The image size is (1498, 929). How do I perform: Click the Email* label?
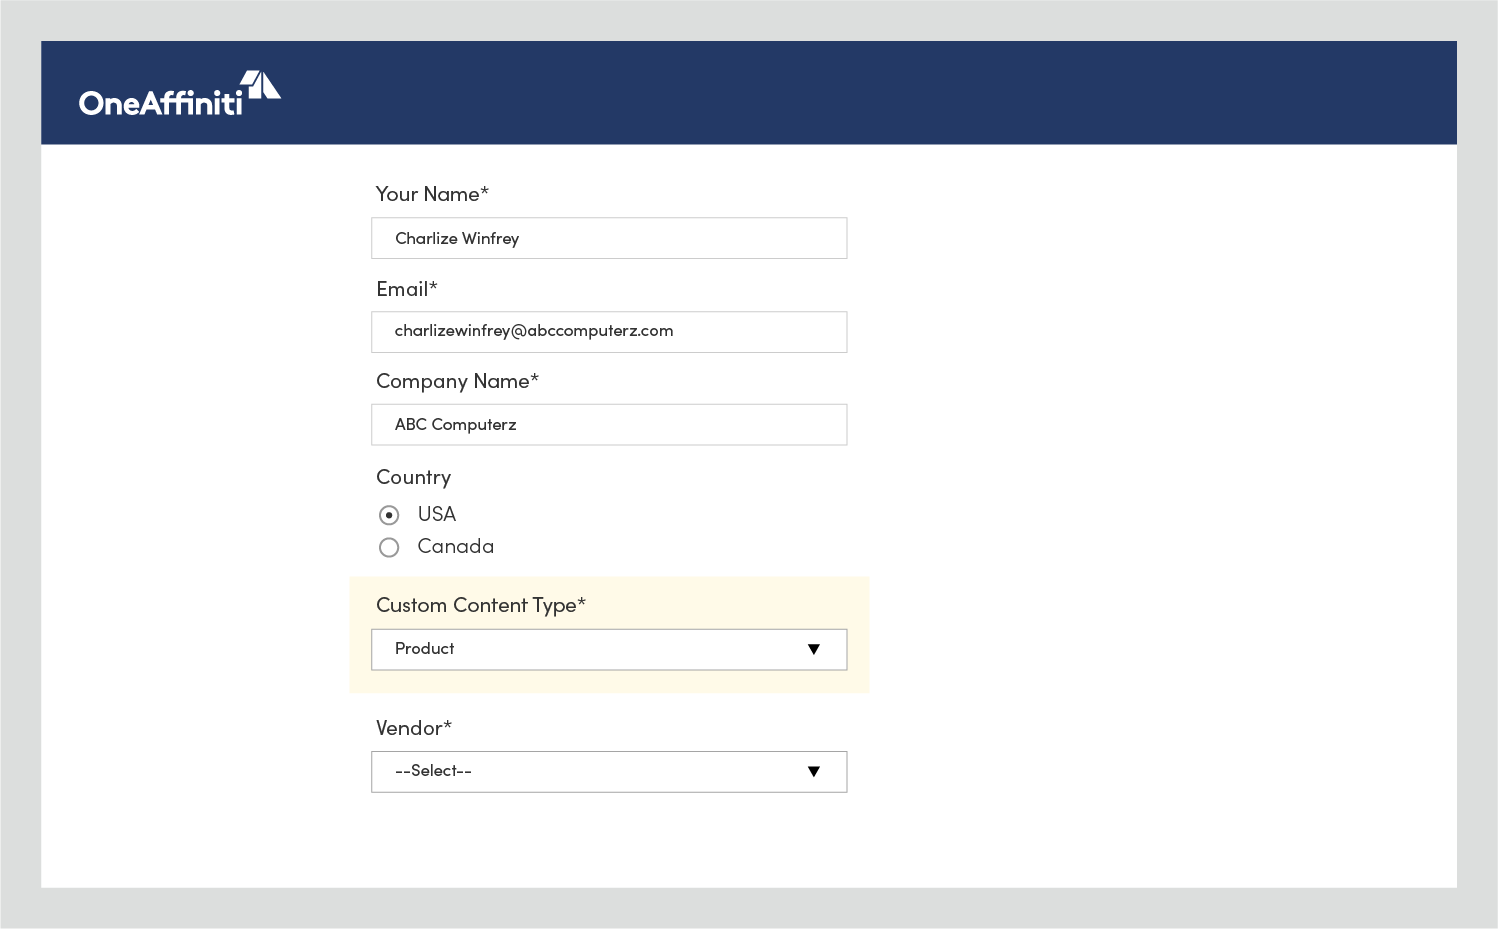(407, 289)
